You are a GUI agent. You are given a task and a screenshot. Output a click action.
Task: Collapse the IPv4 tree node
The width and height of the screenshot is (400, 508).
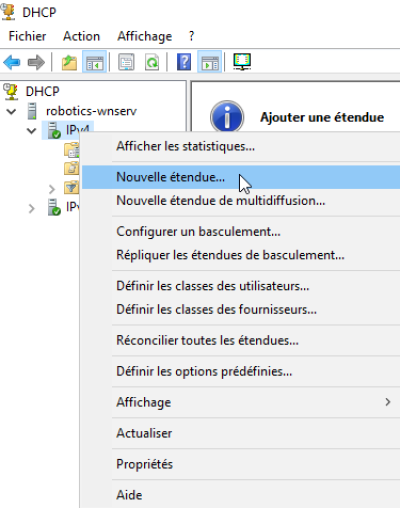32,131
